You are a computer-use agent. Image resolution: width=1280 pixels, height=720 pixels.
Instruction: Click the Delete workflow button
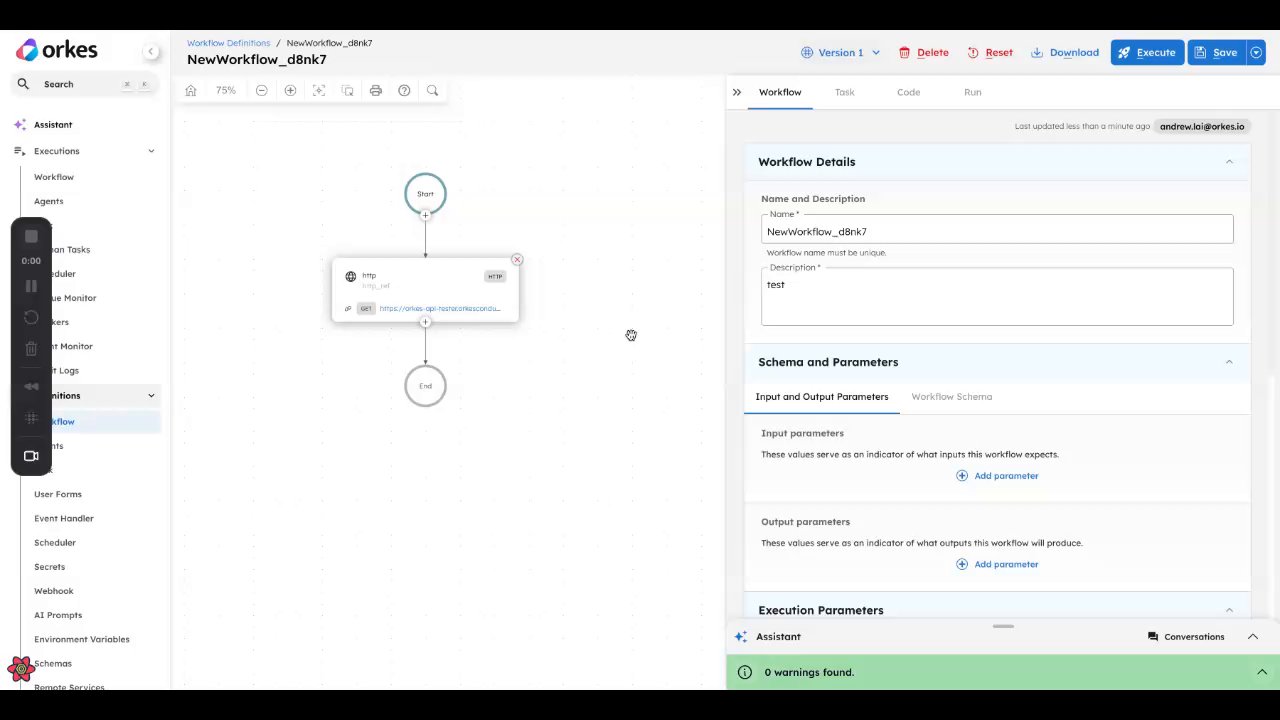pos(923,52)
